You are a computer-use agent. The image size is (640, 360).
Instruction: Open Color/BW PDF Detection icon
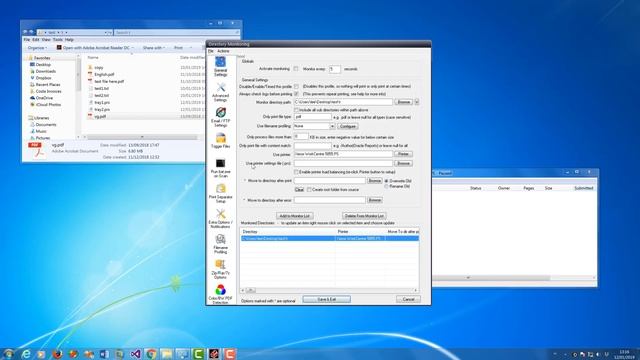tap(220, 294)
